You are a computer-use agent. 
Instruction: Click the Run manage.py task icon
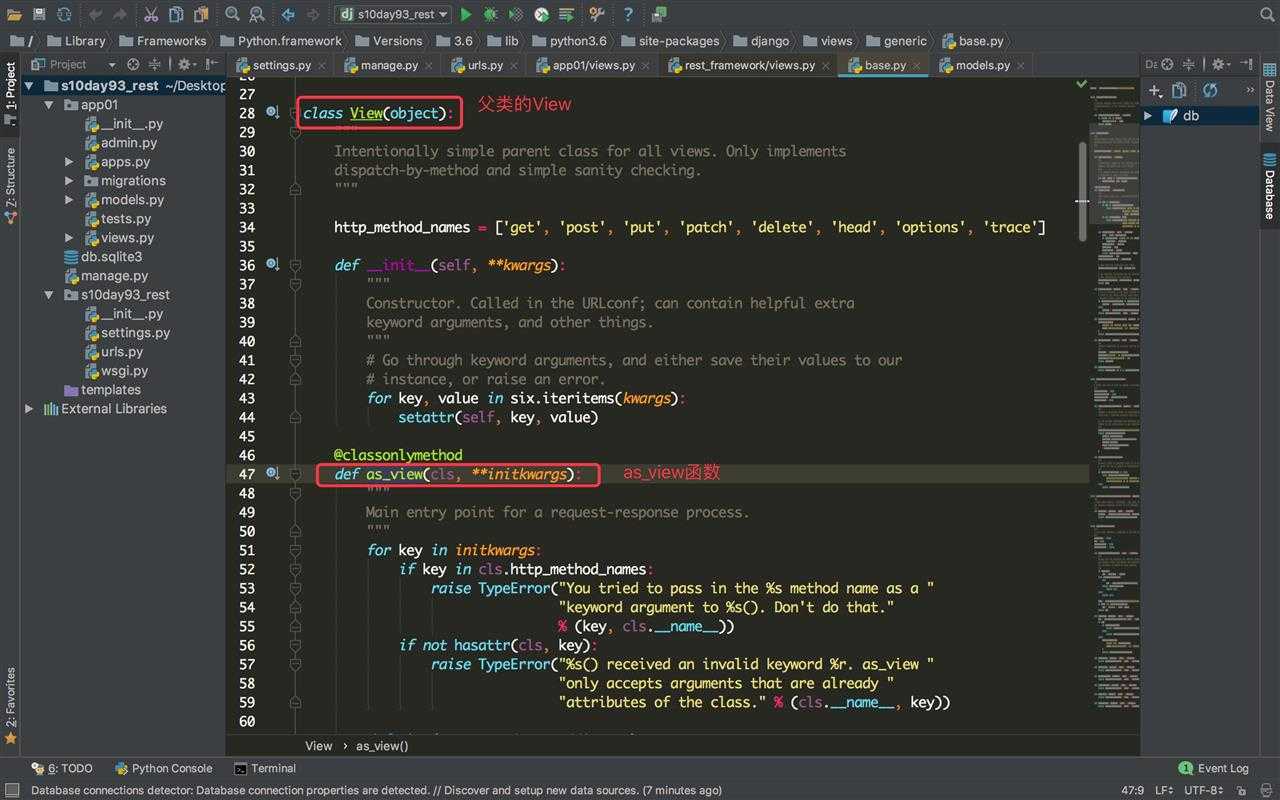(566, 14)
